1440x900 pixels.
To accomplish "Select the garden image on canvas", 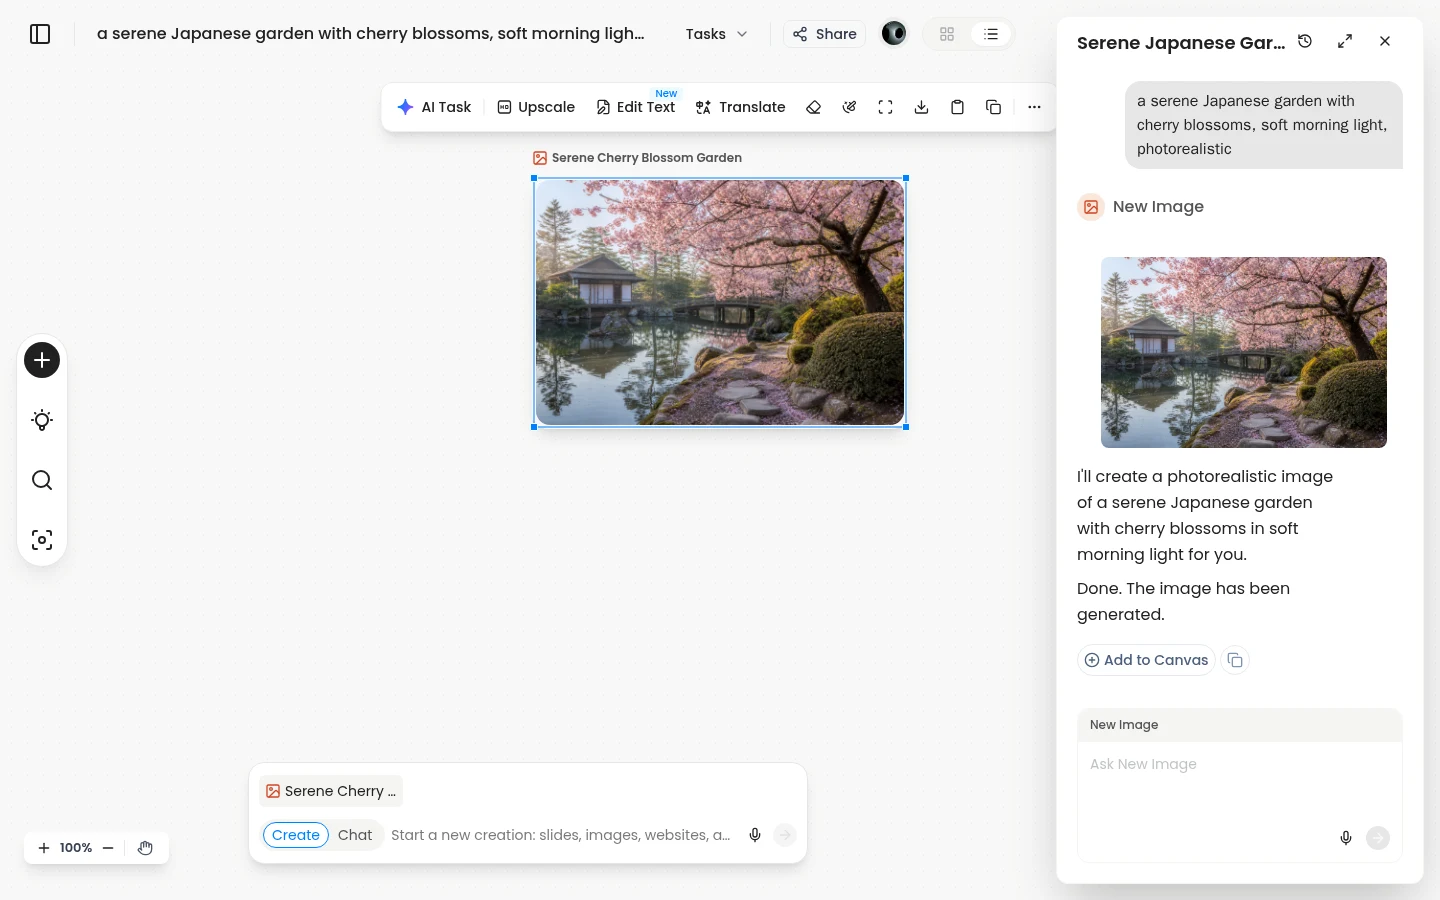I will tap(720, 302).
